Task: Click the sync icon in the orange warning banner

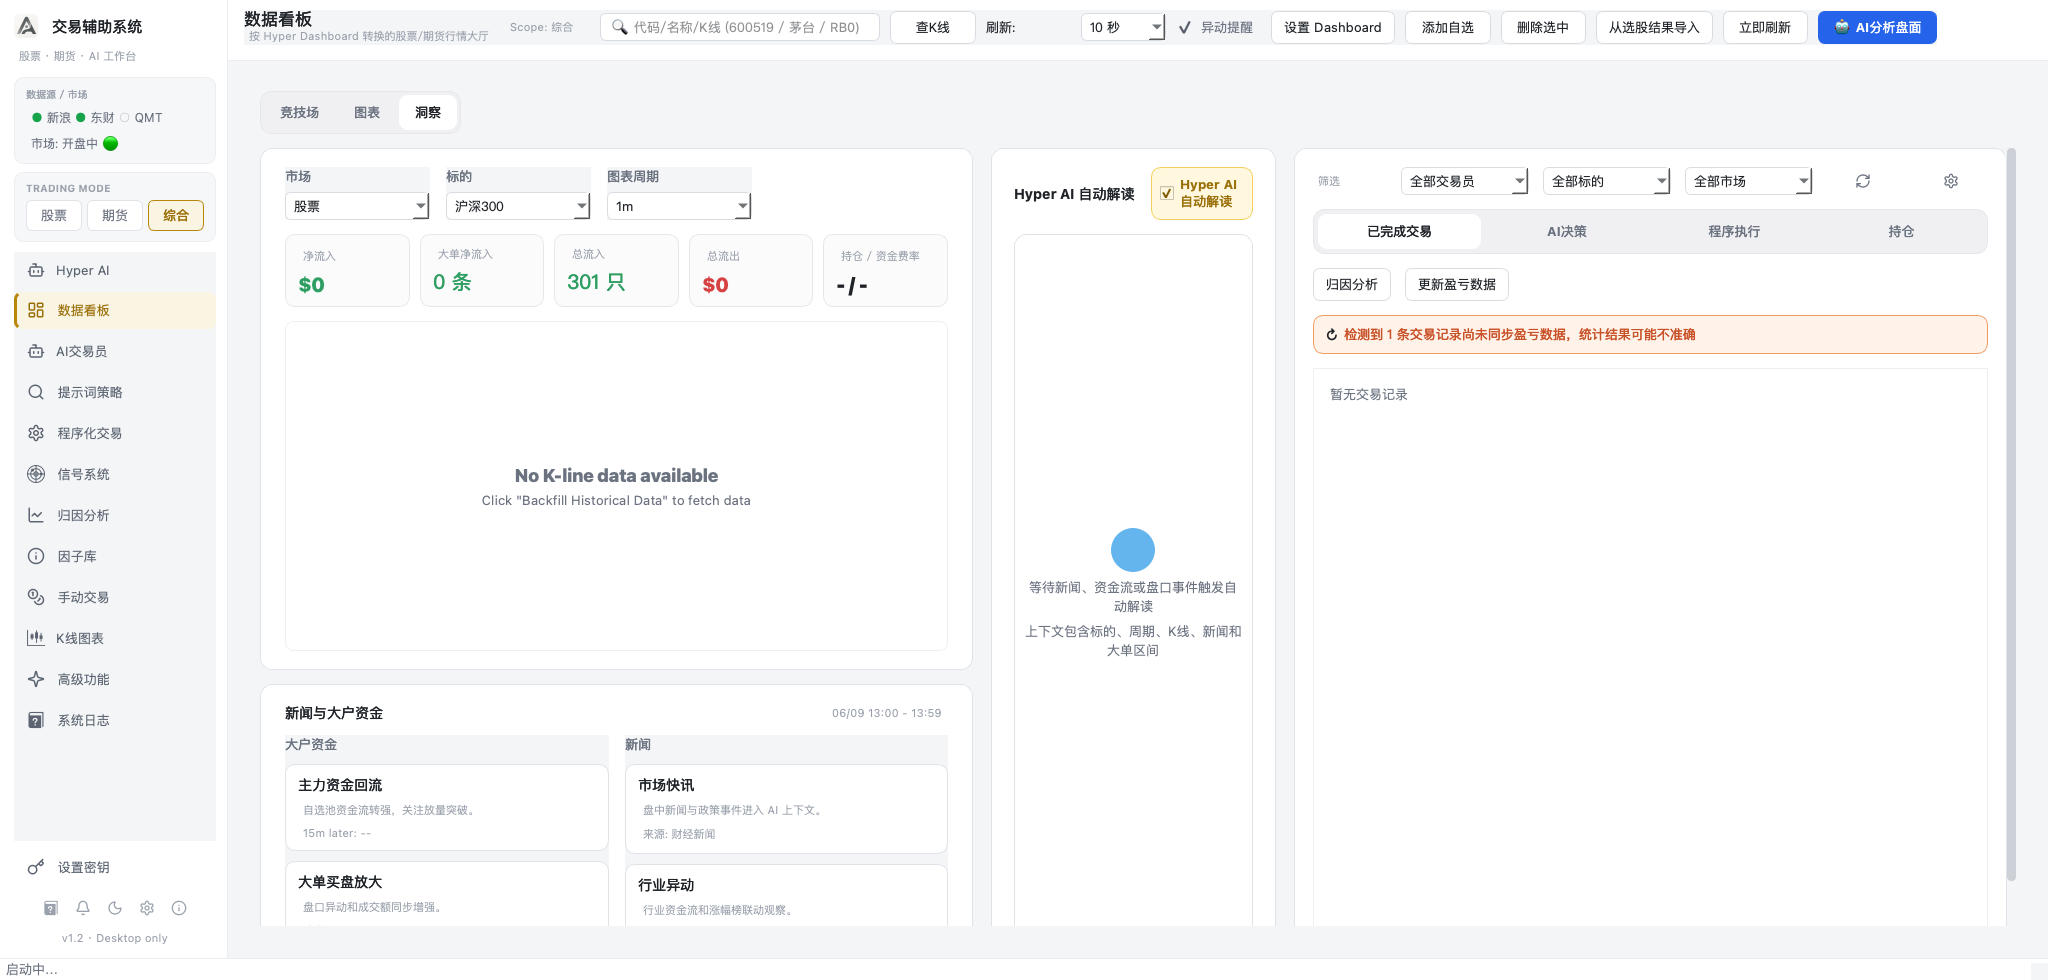Action: (1332, 335)
